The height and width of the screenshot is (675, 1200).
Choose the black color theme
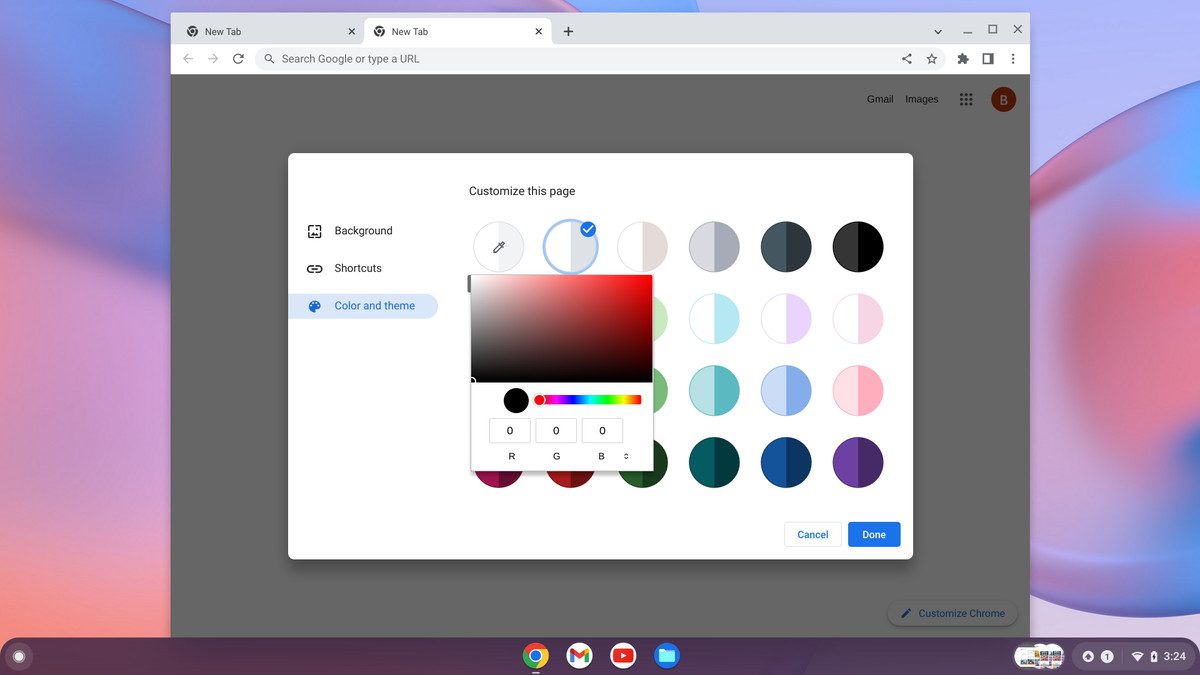point(858,247)
